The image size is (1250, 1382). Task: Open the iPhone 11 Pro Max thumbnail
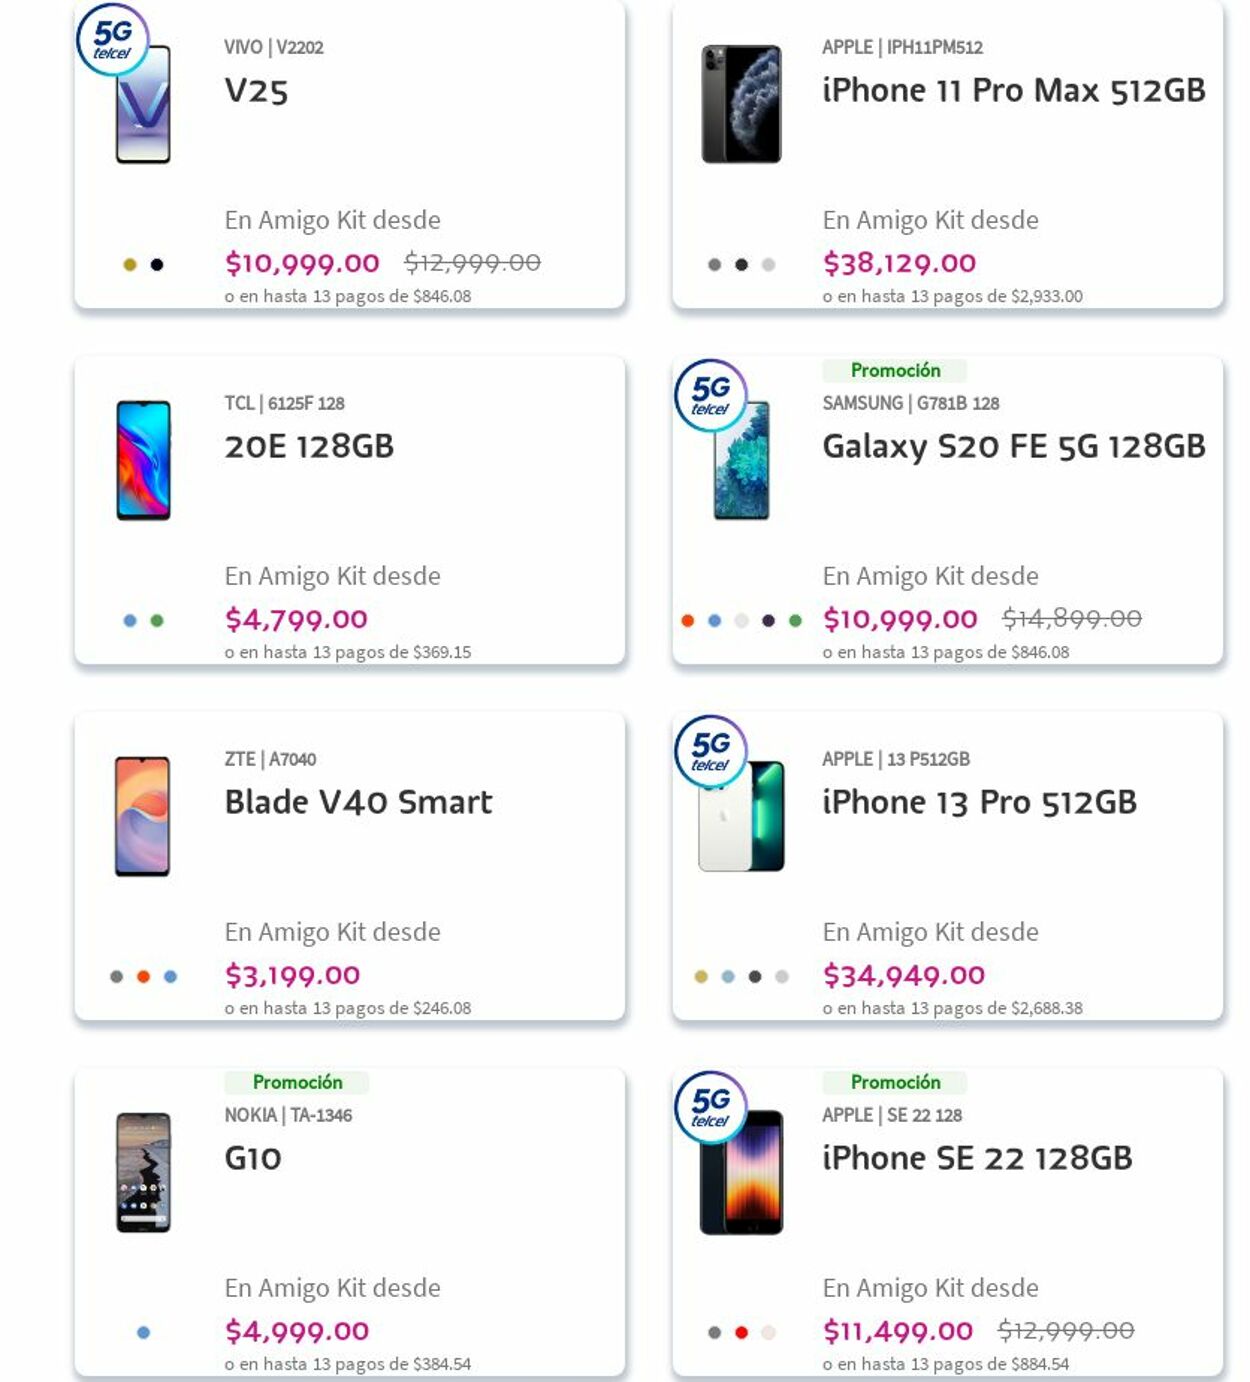point(741,104)
